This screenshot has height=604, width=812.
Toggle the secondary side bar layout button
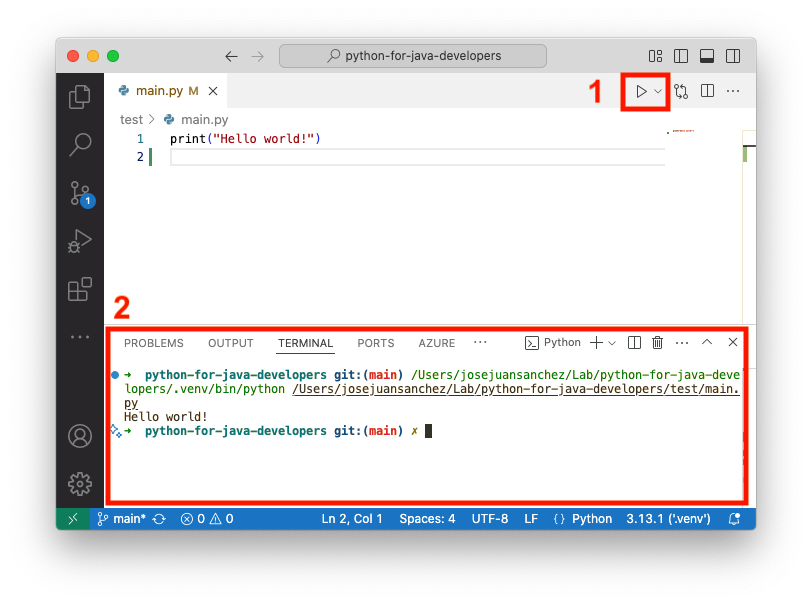(x=733, y=56)
